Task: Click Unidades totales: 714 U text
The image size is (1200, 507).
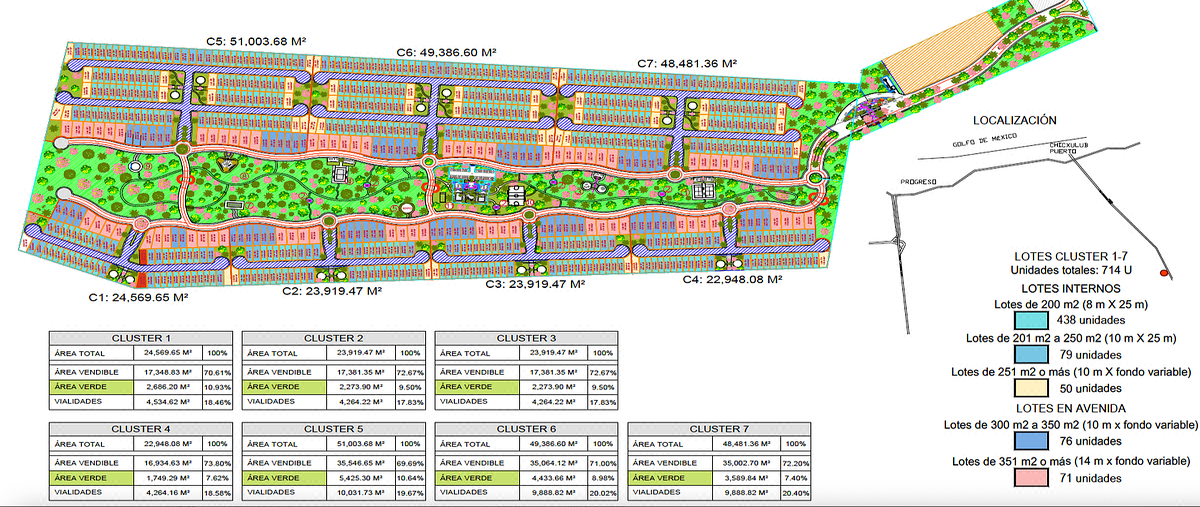Action: click(x=1070, y=270)
